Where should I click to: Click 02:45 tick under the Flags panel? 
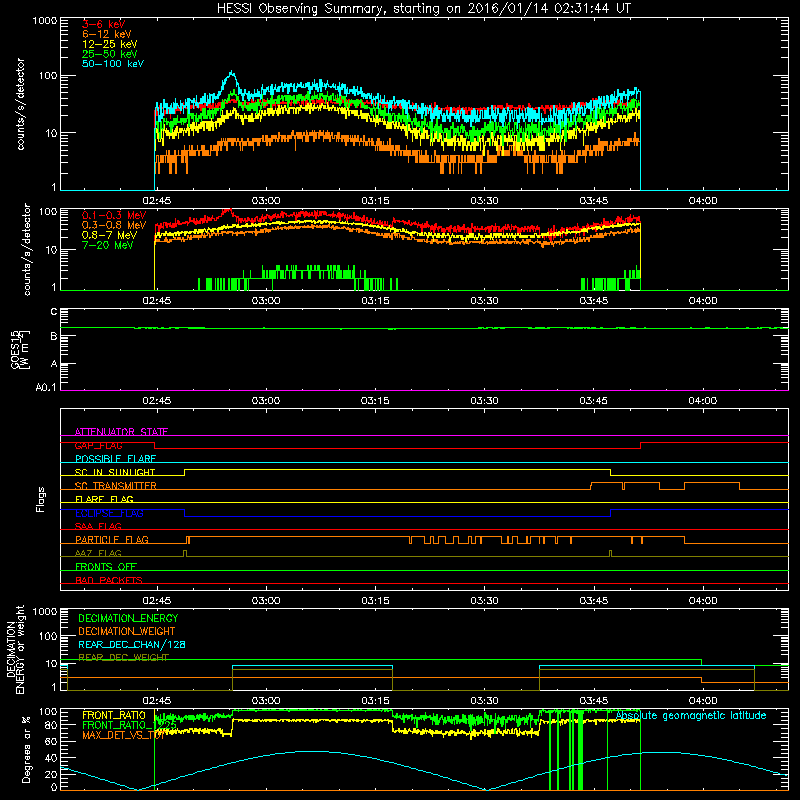point(157,601)
